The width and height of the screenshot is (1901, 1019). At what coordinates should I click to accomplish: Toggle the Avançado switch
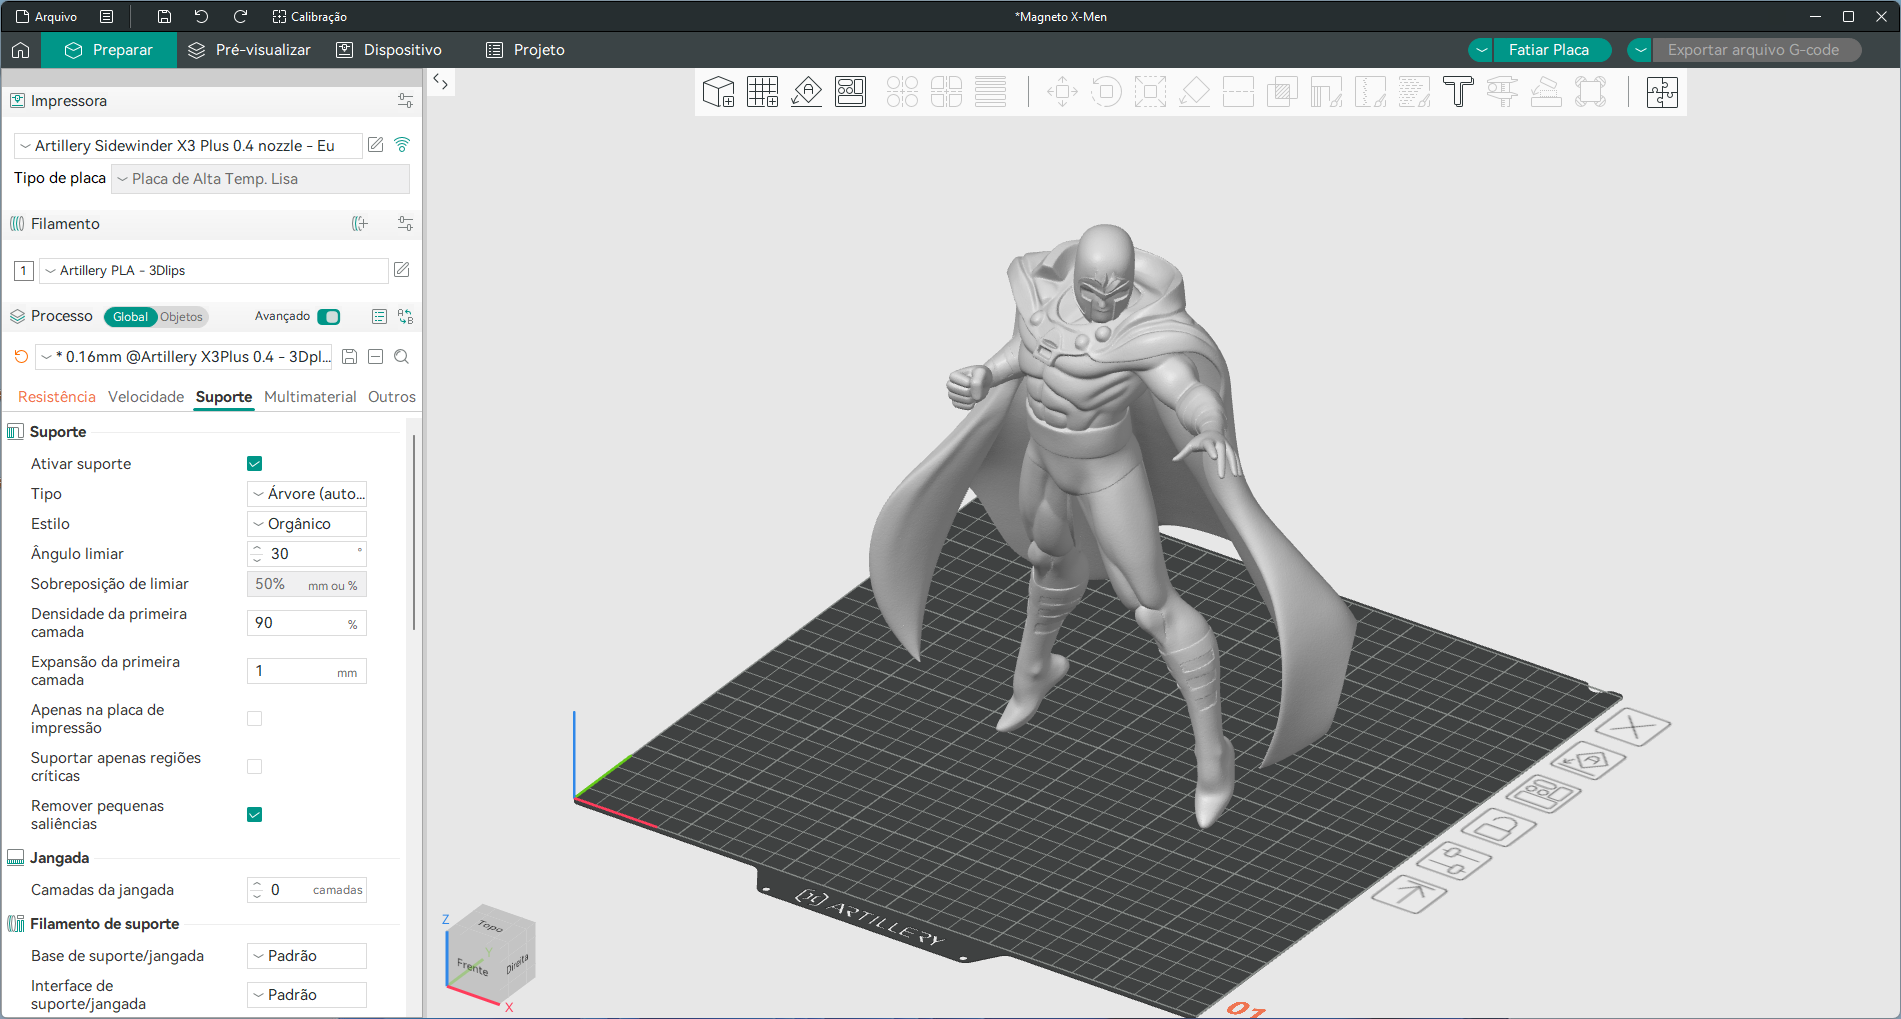click(x=329, y=317)
